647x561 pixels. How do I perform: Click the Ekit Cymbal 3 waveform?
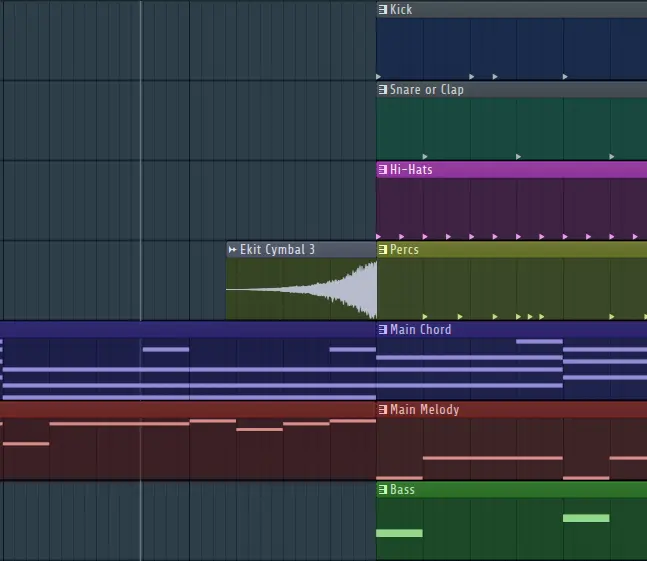(330, 289)
